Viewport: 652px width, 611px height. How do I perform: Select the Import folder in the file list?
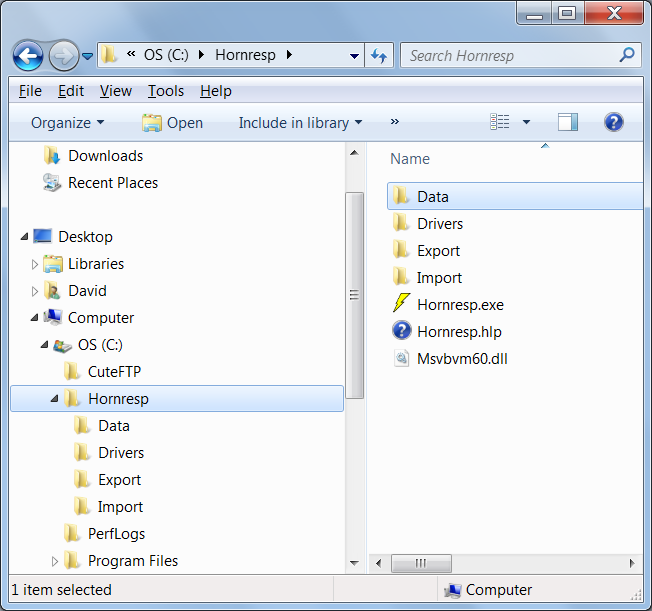point(439,278)
